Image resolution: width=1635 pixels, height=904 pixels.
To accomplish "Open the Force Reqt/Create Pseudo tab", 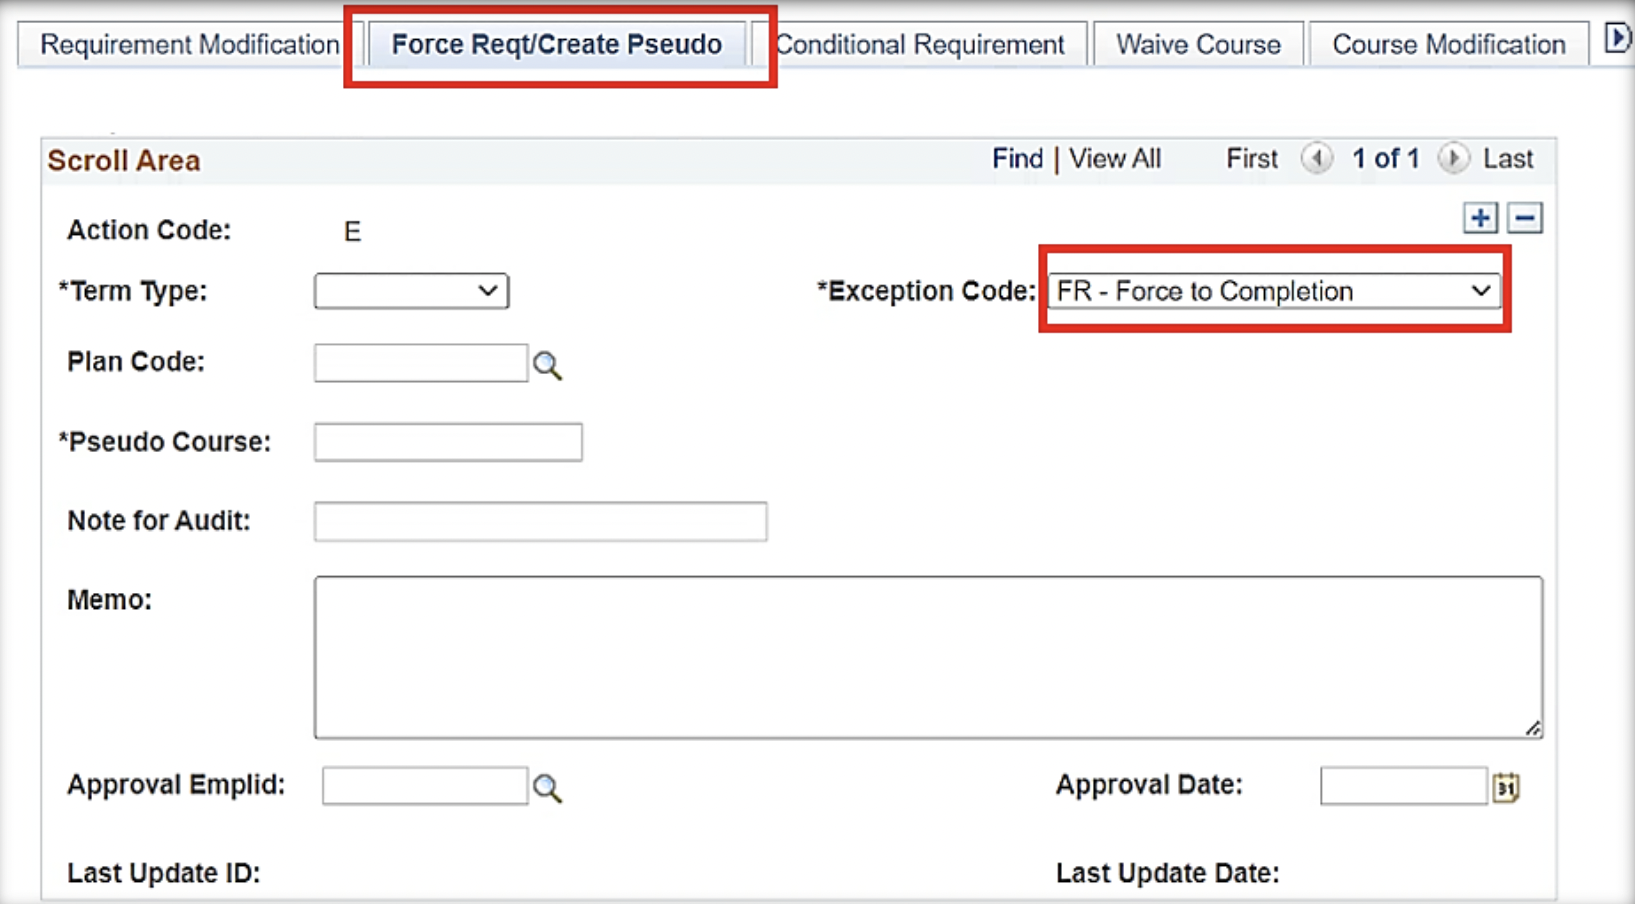I will point(556,45).
